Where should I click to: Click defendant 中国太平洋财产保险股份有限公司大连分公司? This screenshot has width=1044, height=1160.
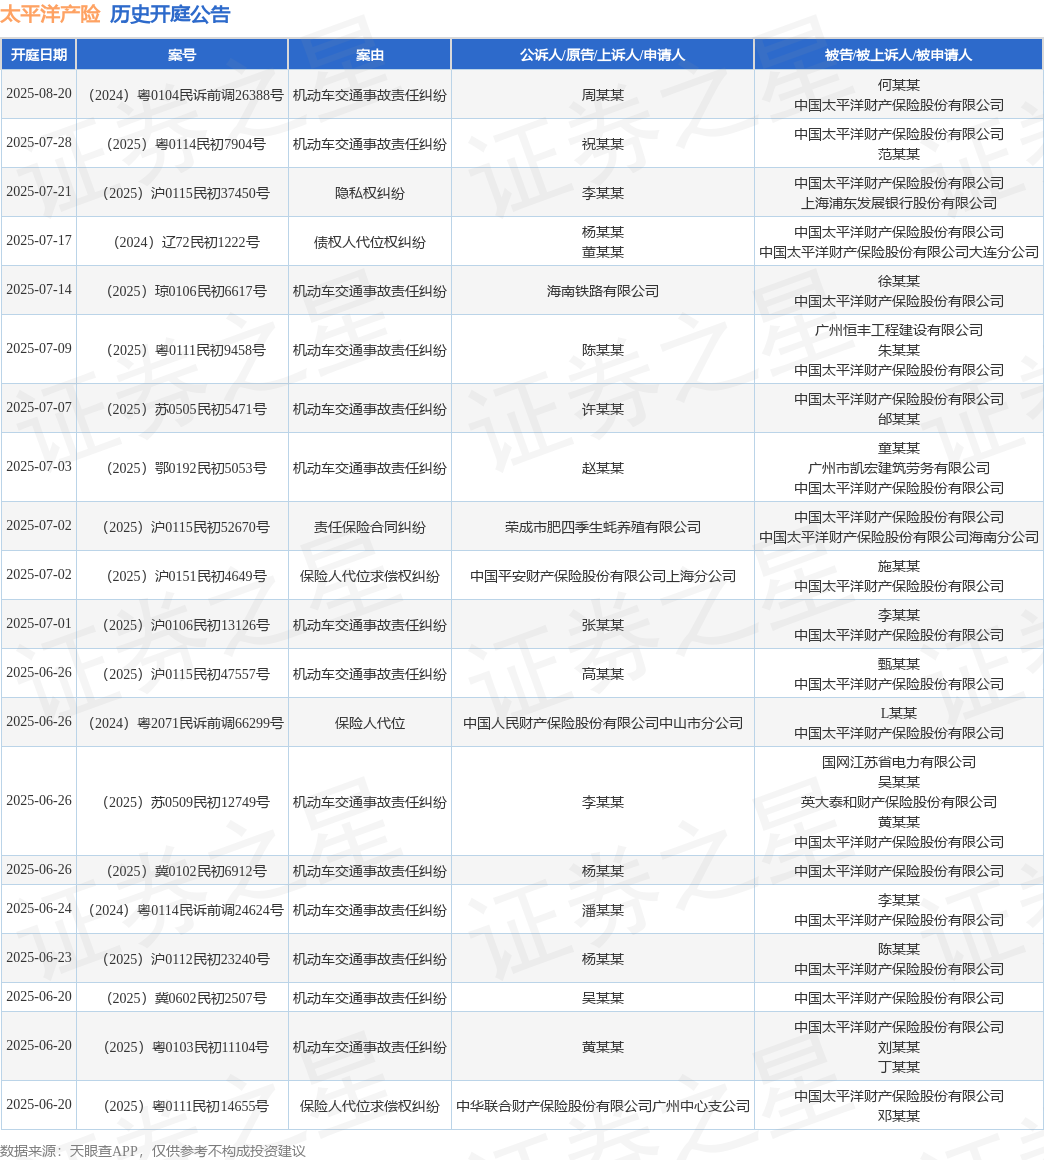coord(898,252)
